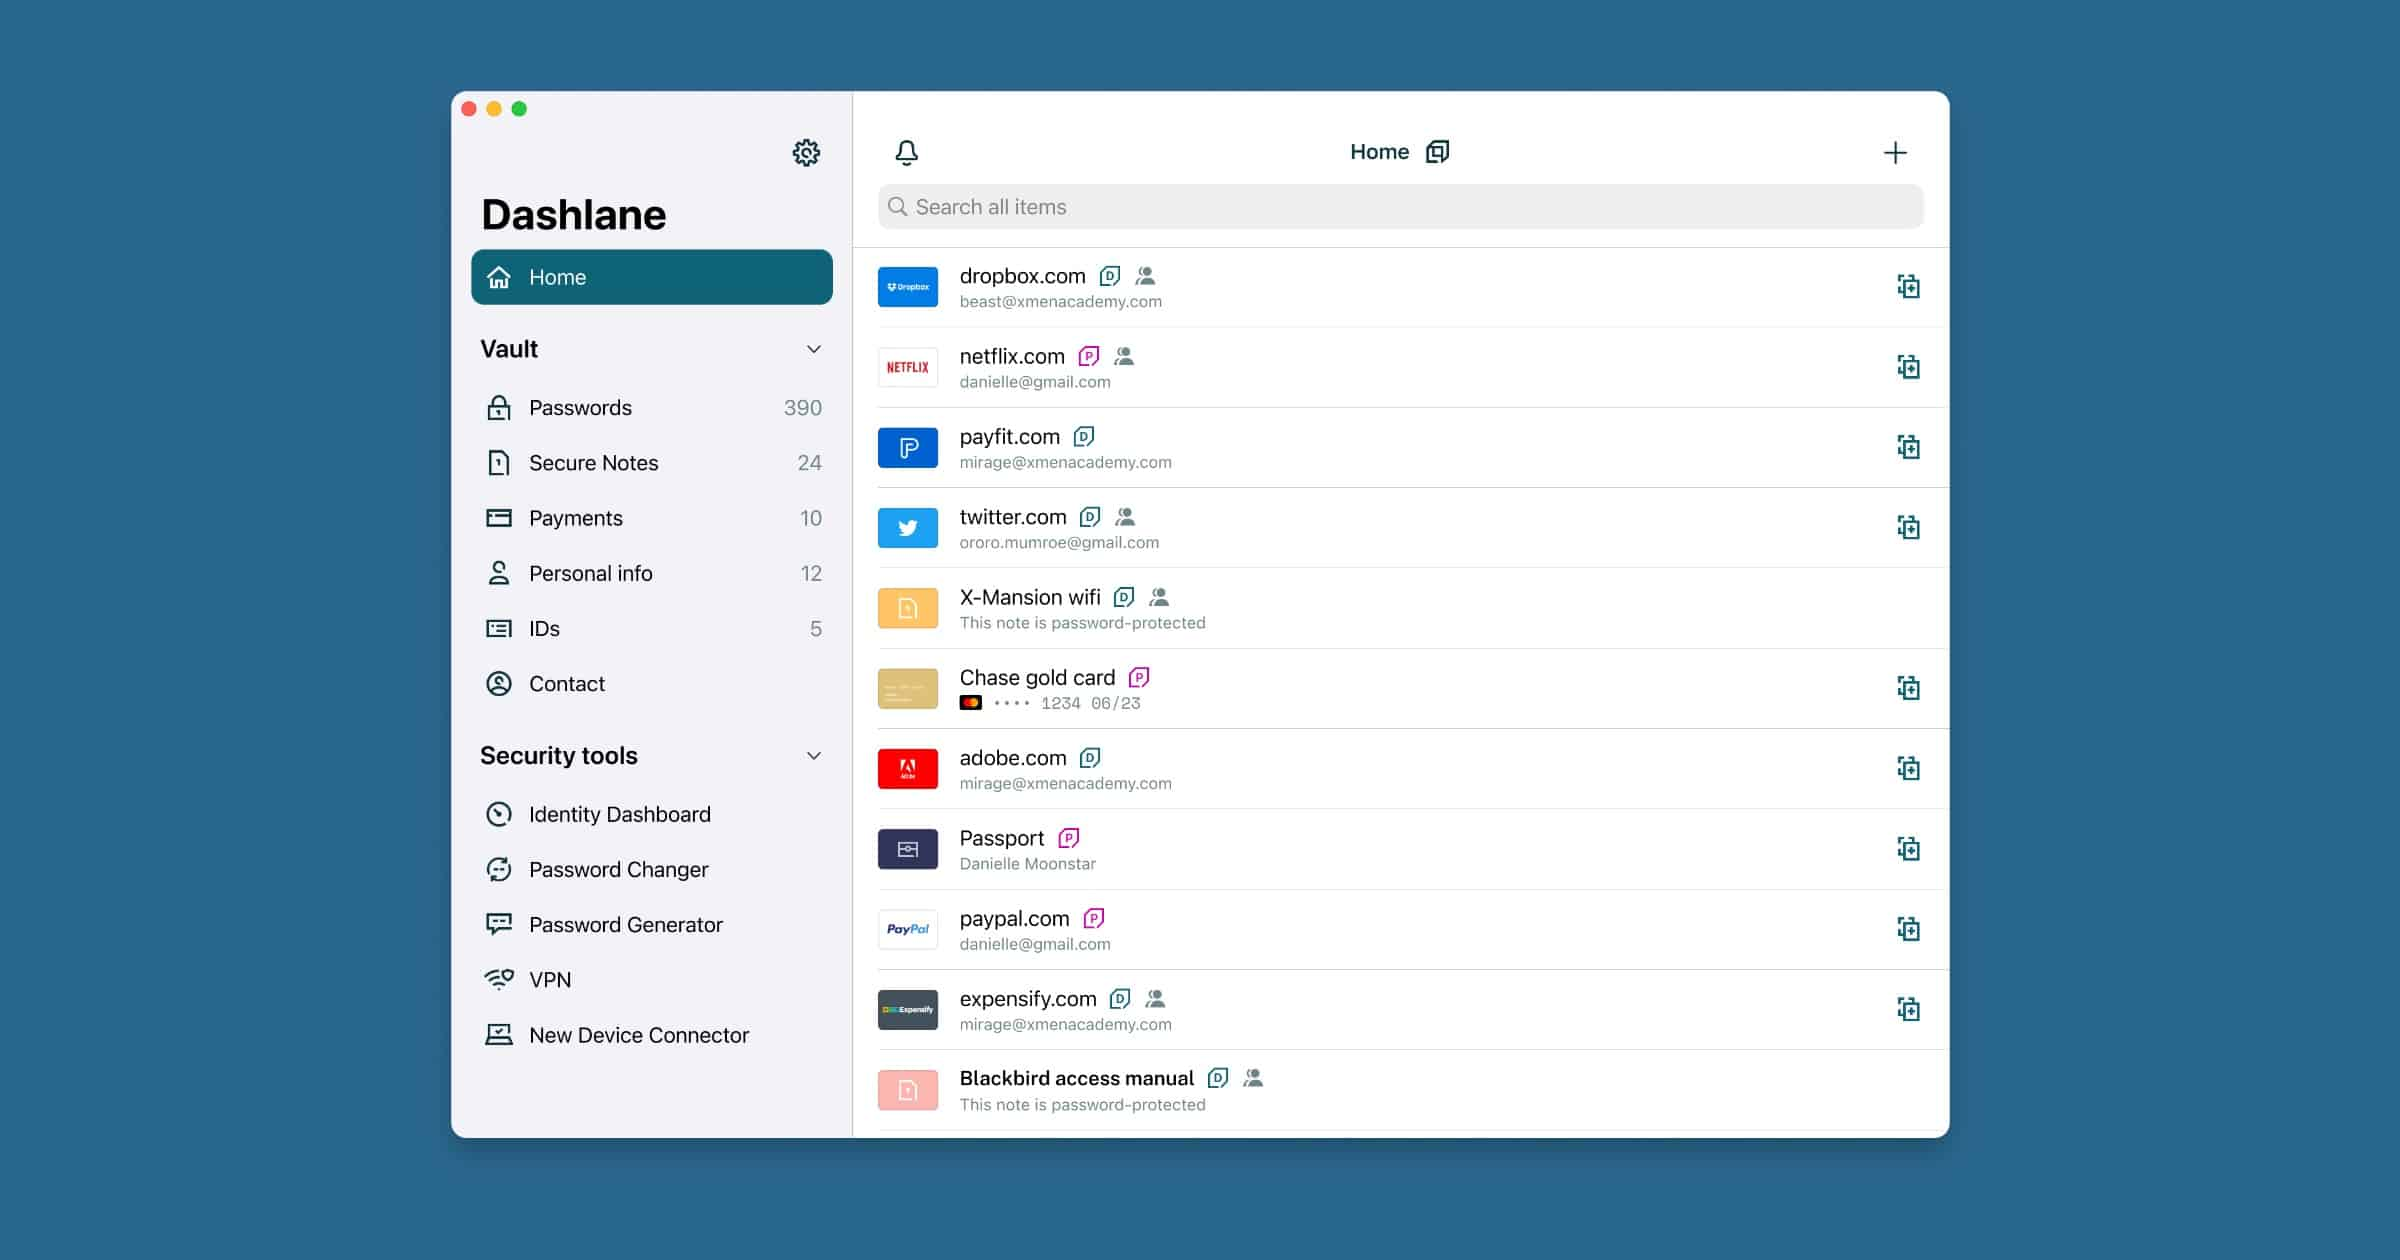Select the VPN option

[x=549, y=979]
